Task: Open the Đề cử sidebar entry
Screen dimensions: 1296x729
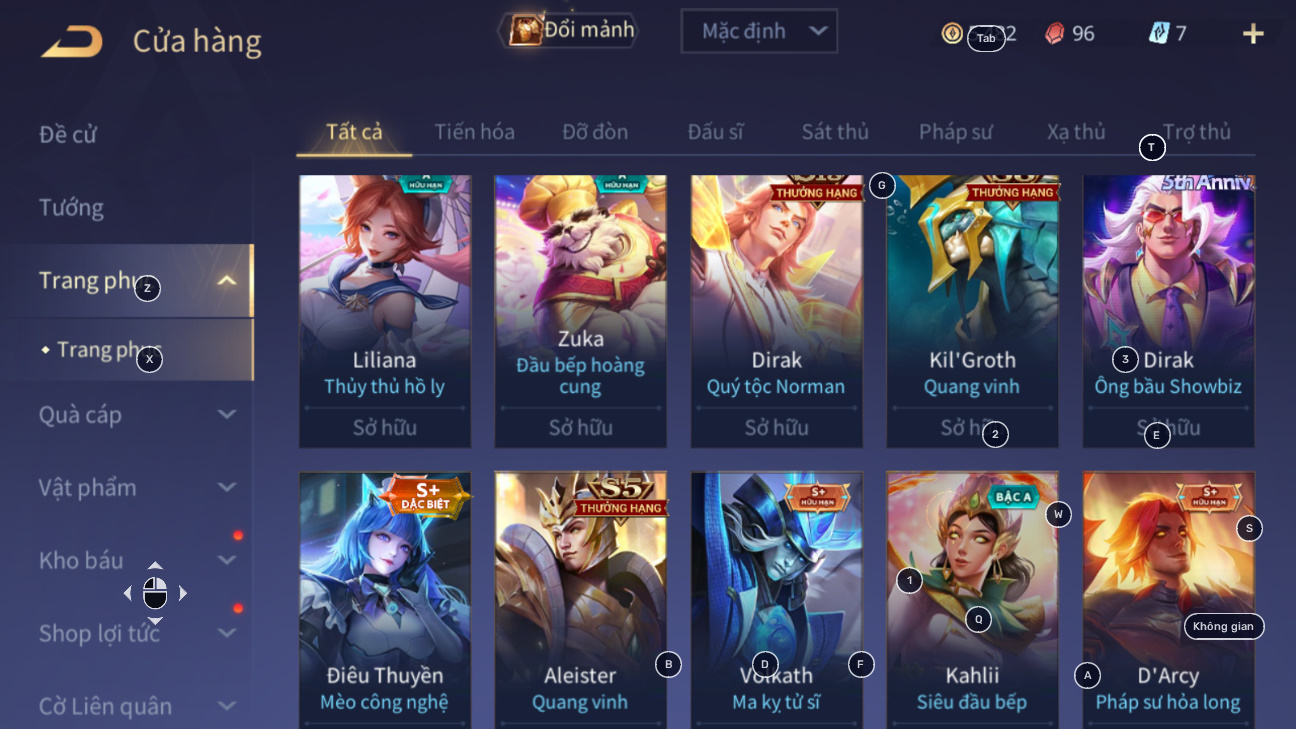Action: [68, 135]
